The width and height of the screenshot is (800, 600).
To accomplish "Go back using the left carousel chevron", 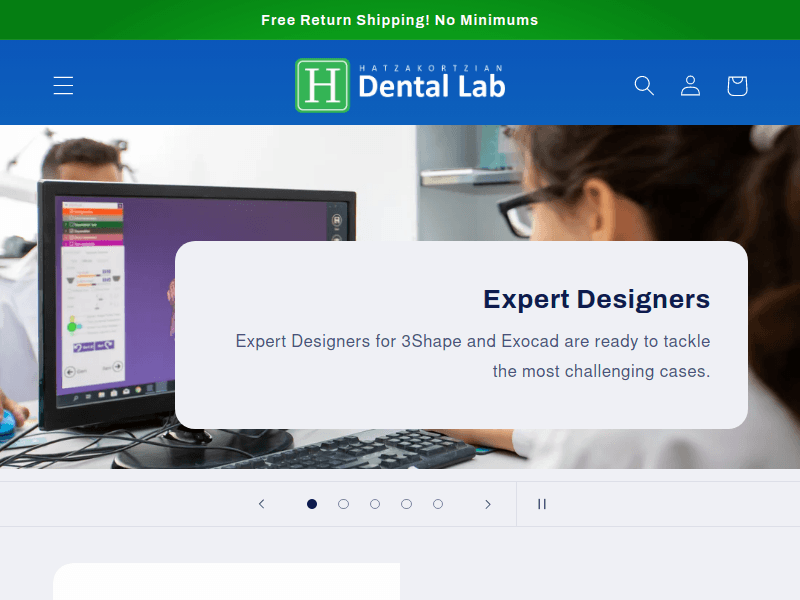I will (262, 504).
